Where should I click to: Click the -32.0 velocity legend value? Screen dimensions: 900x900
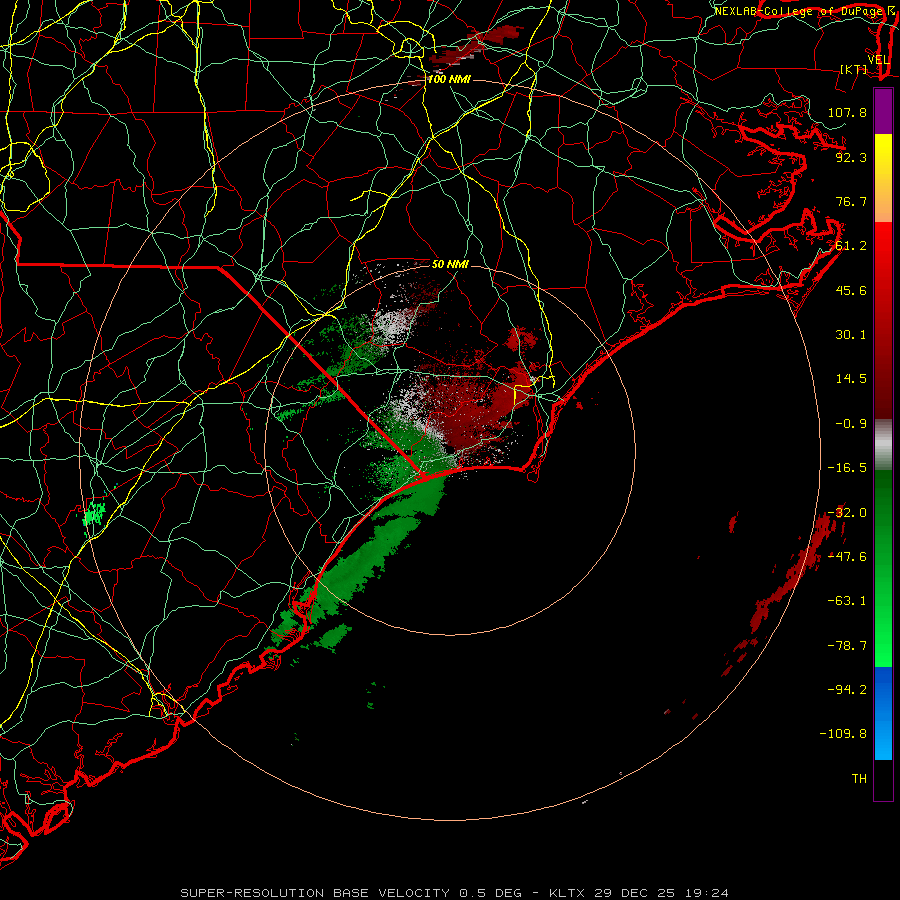click(847, 513)
